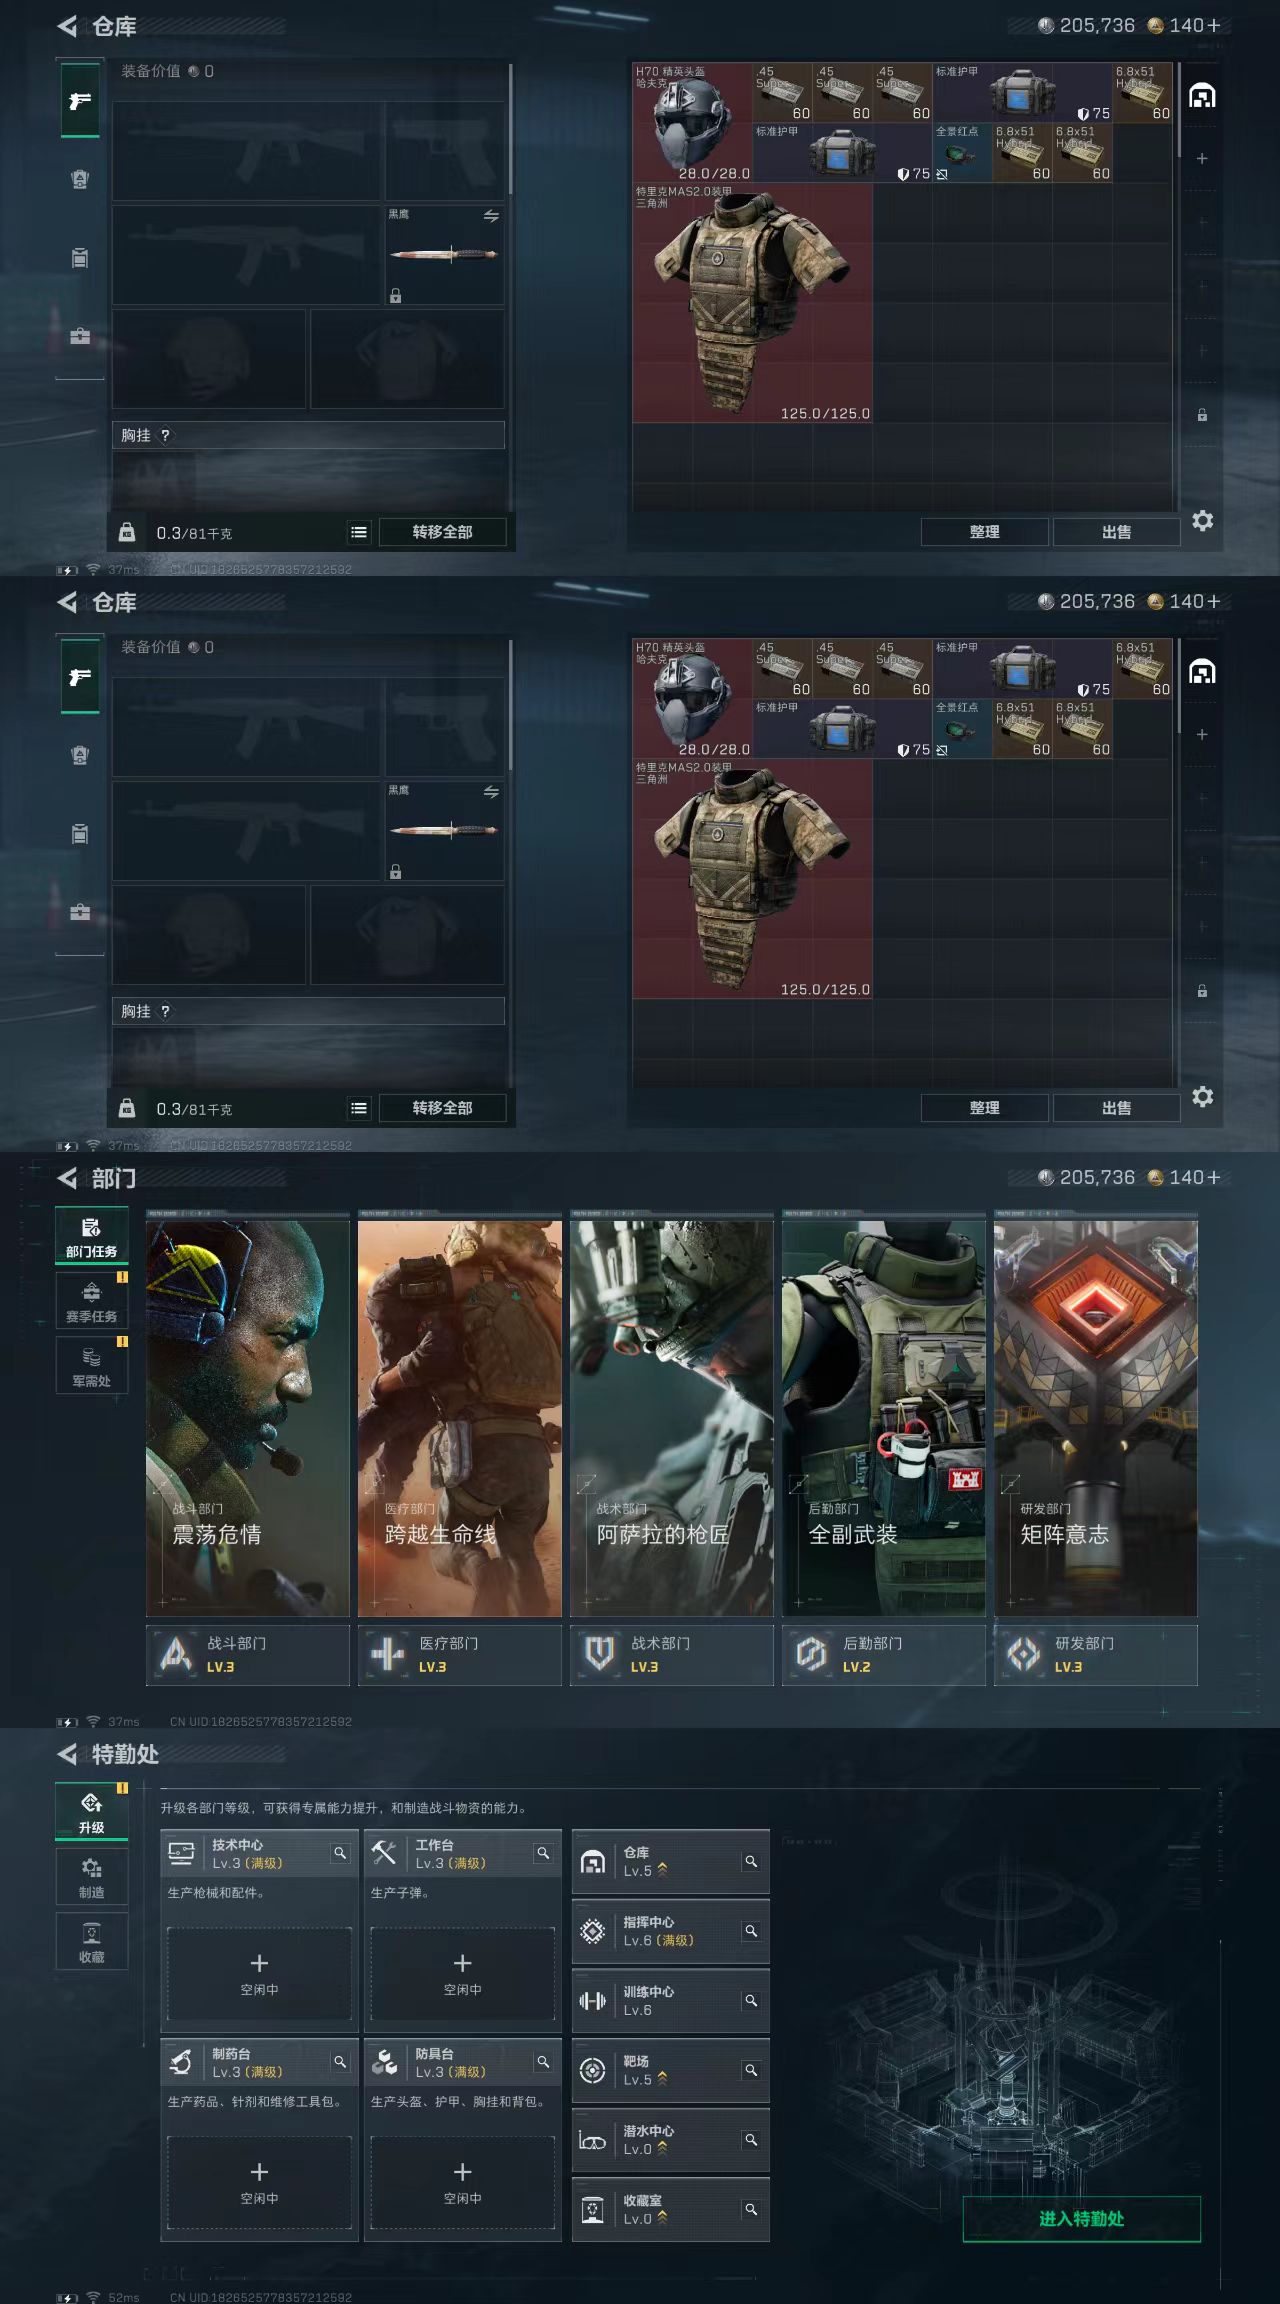Image resolution: width=1280 pixels, height=2304 pixels.
Task: Open list view icon beside 转移全部, top 仓库 screen
Action: 359,533
